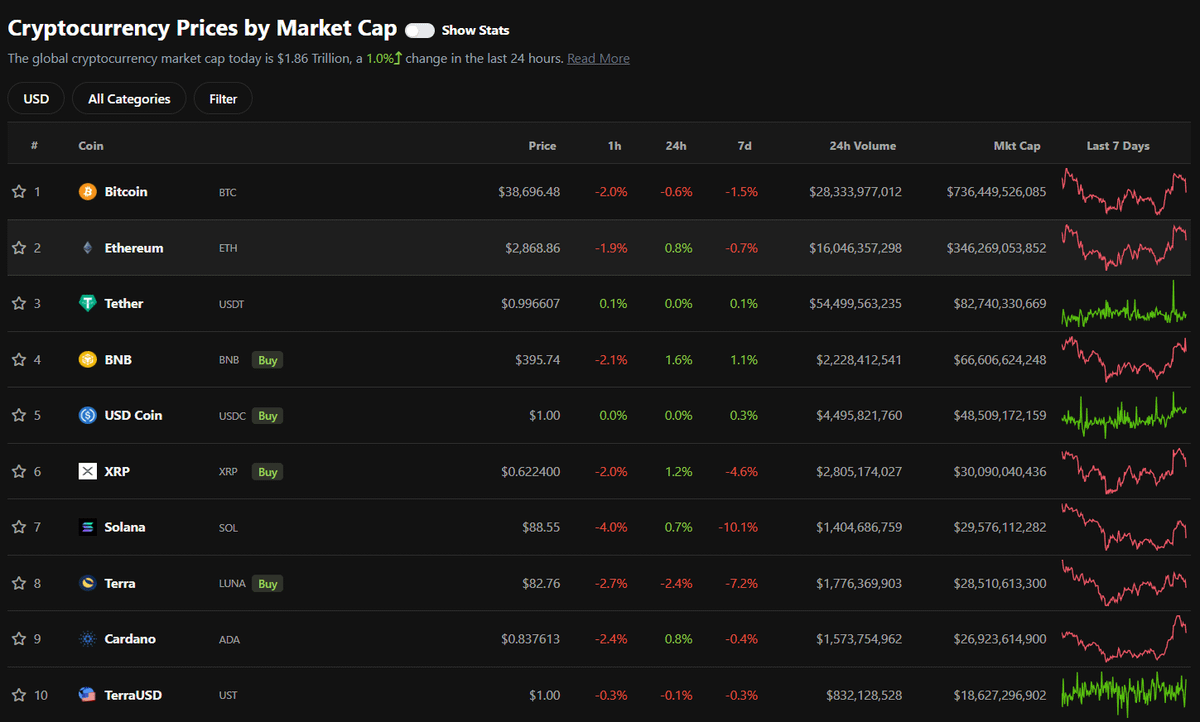Click the USD Coin logo icon
The height and width of the screenshot is (722, 1200).
coord(87,415)
